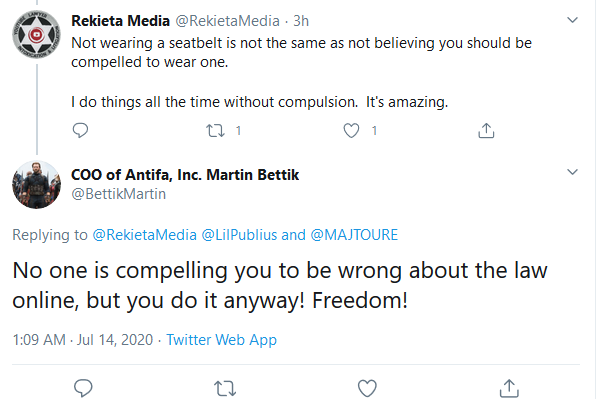This screenshot has height=399, width=600.
Task: Open the 3h timestamp on Rekieta tweet
Action: point(301,21)
